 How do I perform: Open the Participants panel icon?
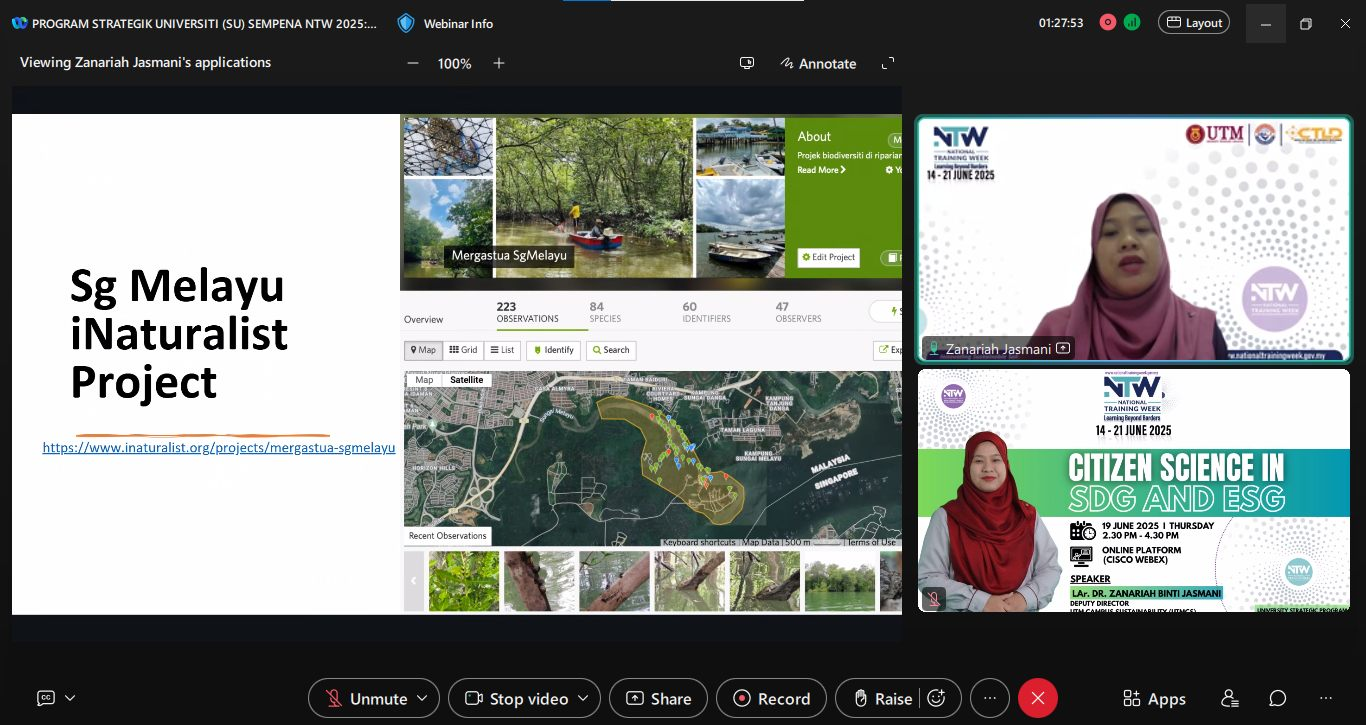tap(1230, 698)
